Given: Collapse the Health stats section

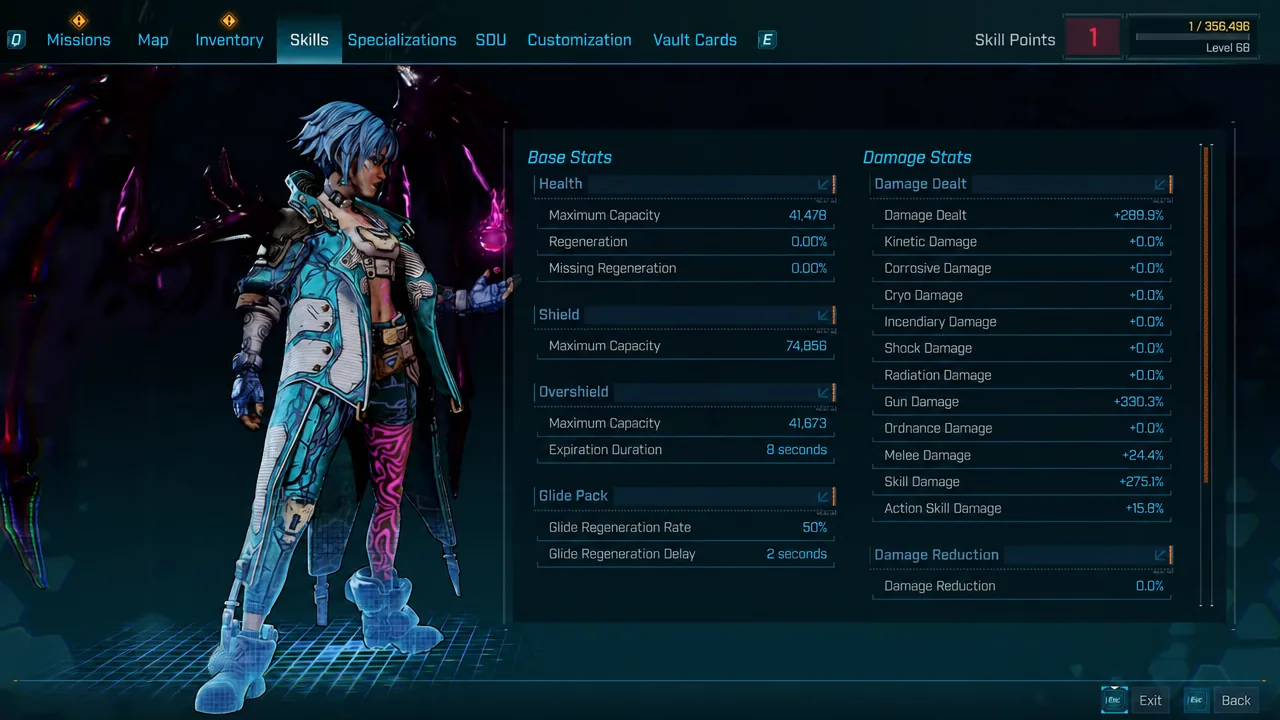Looking at the screenshot, I should (x=824, y=184).
